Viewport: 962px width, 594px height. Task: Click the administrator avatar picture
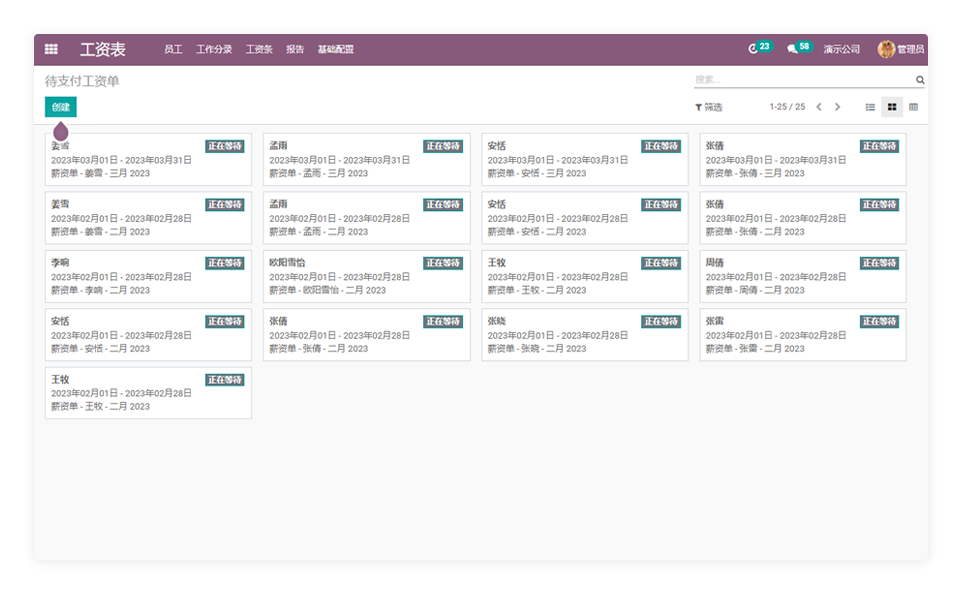(886, 49)
